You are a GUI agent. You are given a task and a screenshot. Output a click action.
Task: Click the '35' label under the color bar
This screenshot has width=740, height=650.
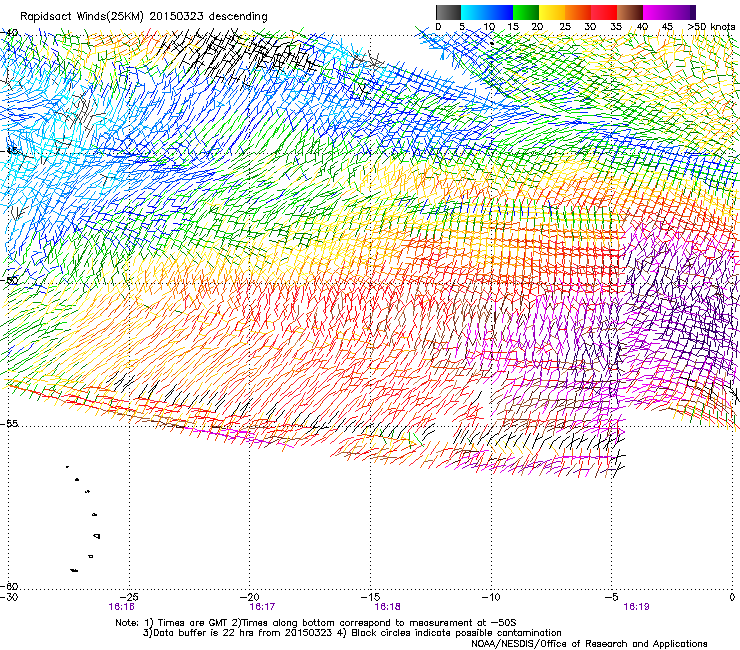click(x=616, y=27)
